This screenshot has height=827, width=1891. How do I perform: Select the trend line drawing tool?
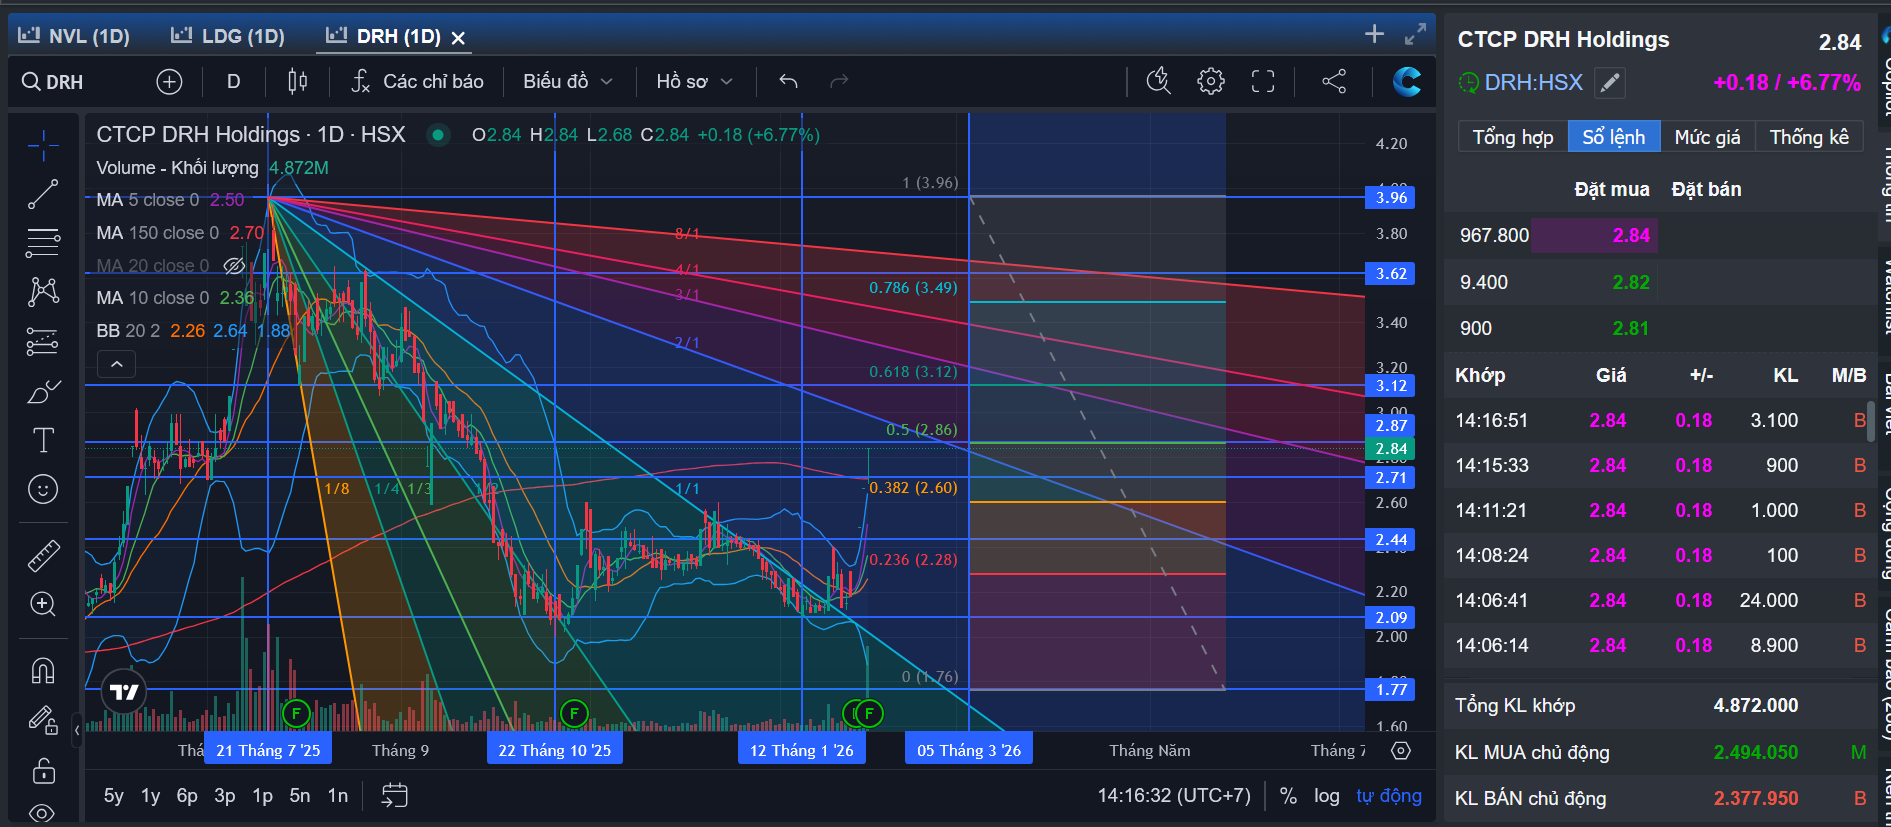(x=43, y=194)
